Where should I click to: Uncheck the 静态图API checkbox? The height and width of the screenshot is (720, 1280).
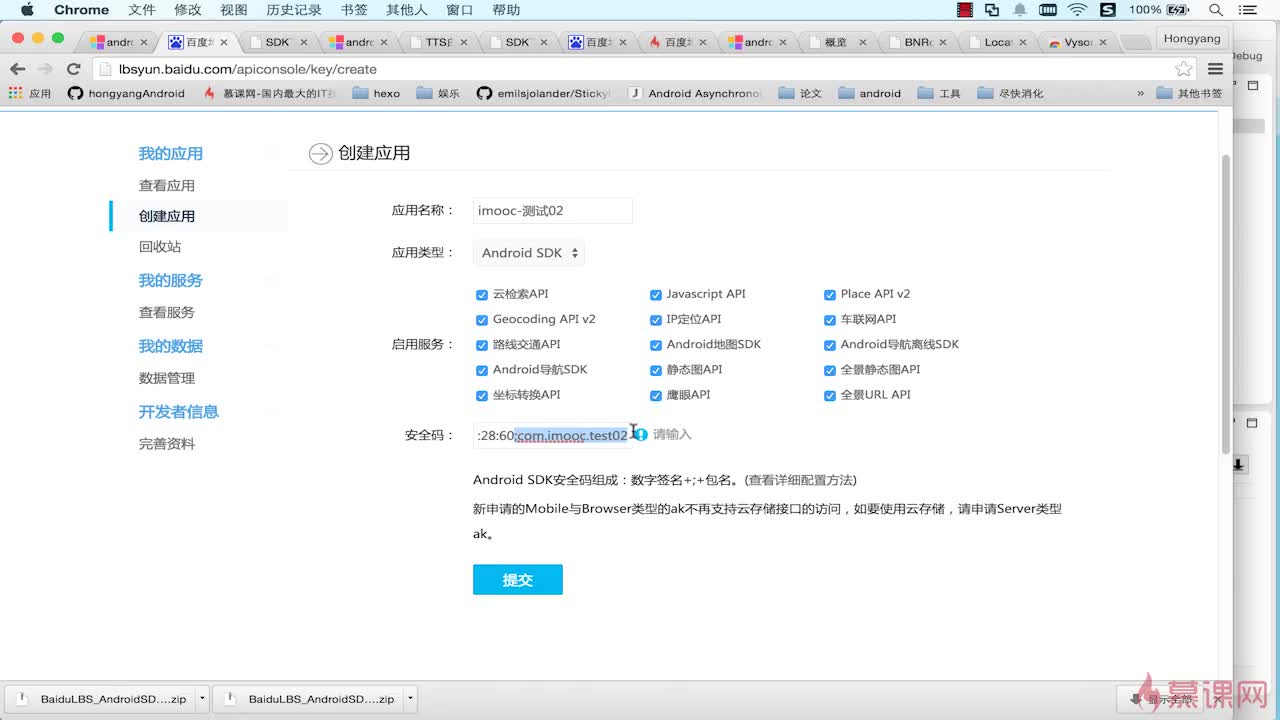tap(656, 370)
